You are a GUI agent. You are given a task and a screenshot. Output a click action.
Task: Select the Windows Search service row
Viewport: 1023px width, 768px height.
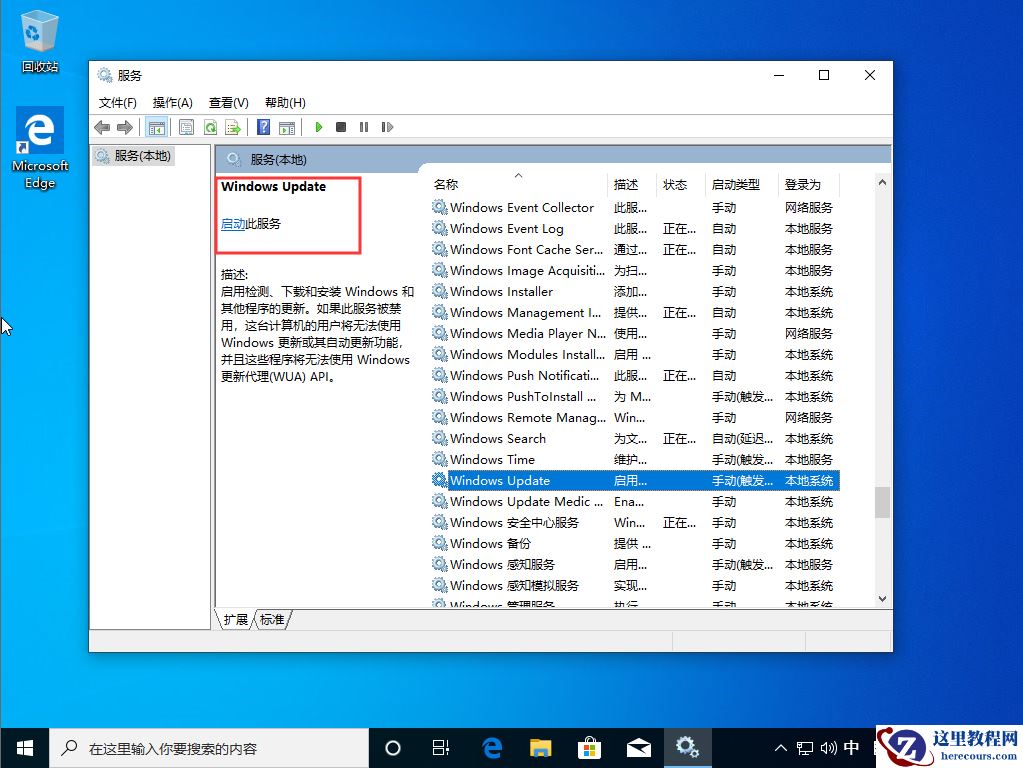coord(498,438)
